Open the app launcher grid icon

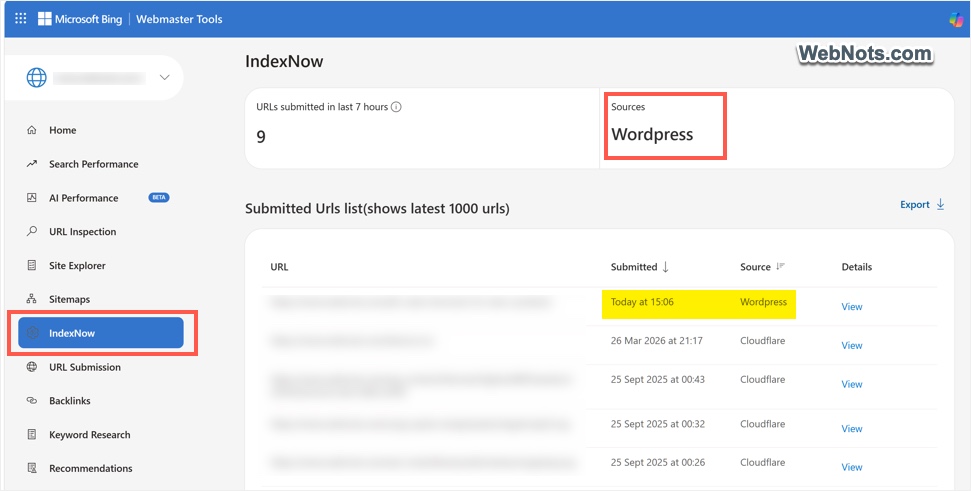click(20, 19)
